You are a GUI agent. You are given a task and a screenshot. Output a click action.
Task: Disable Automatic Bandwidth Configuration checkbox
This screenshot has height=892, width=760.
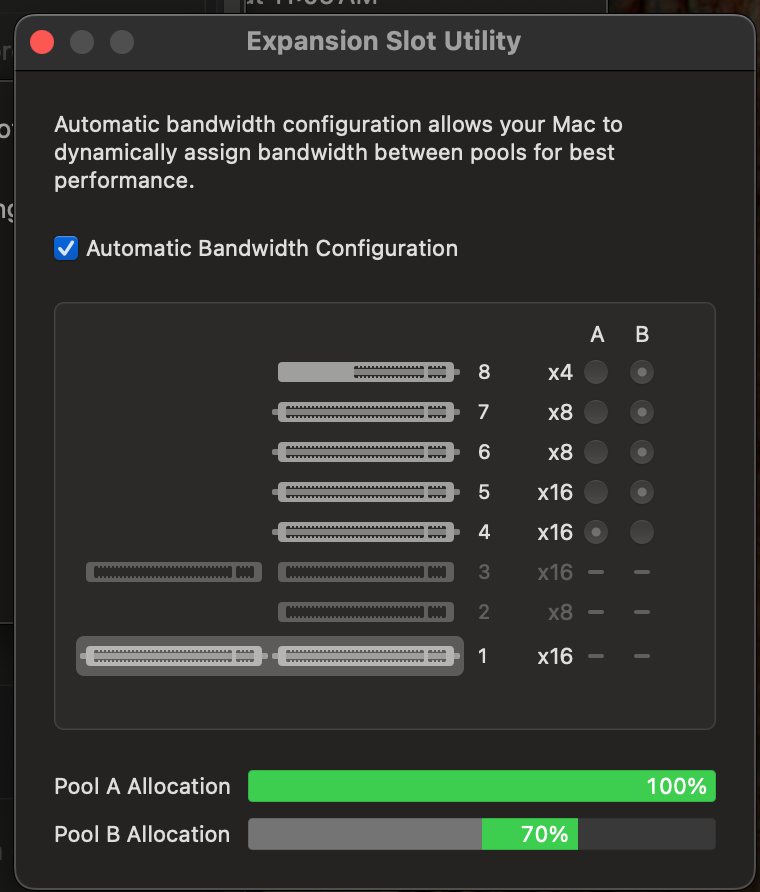66,249
